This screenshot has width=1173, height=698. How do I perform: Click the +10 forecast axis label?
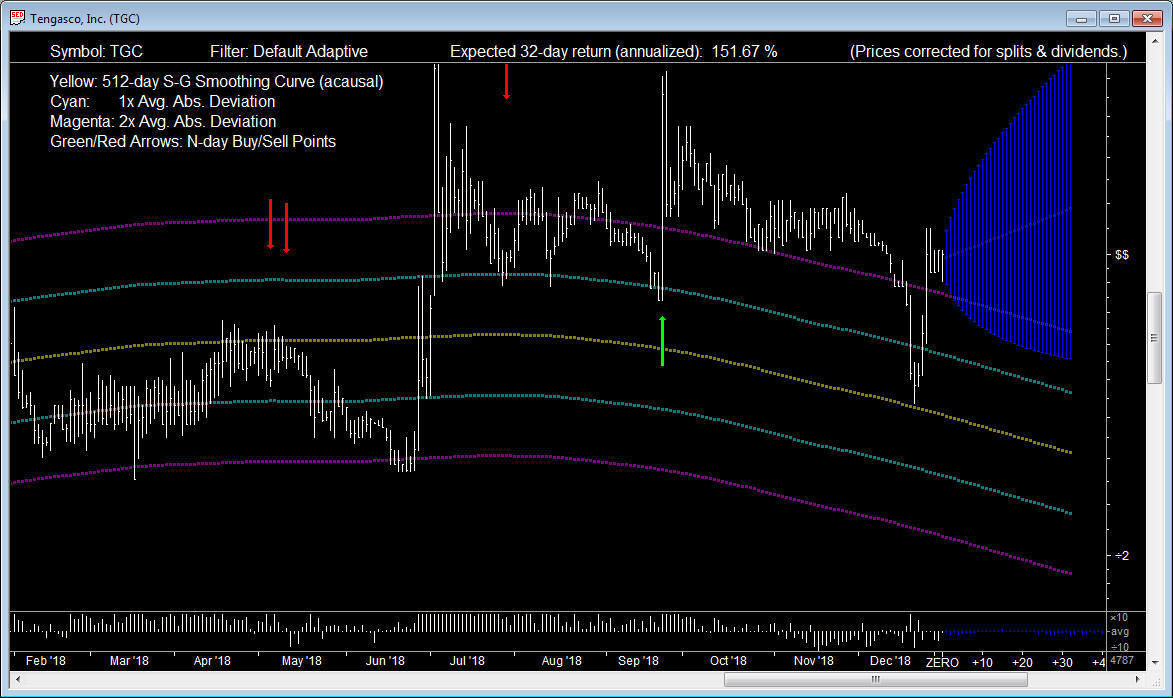click(982, 662)
